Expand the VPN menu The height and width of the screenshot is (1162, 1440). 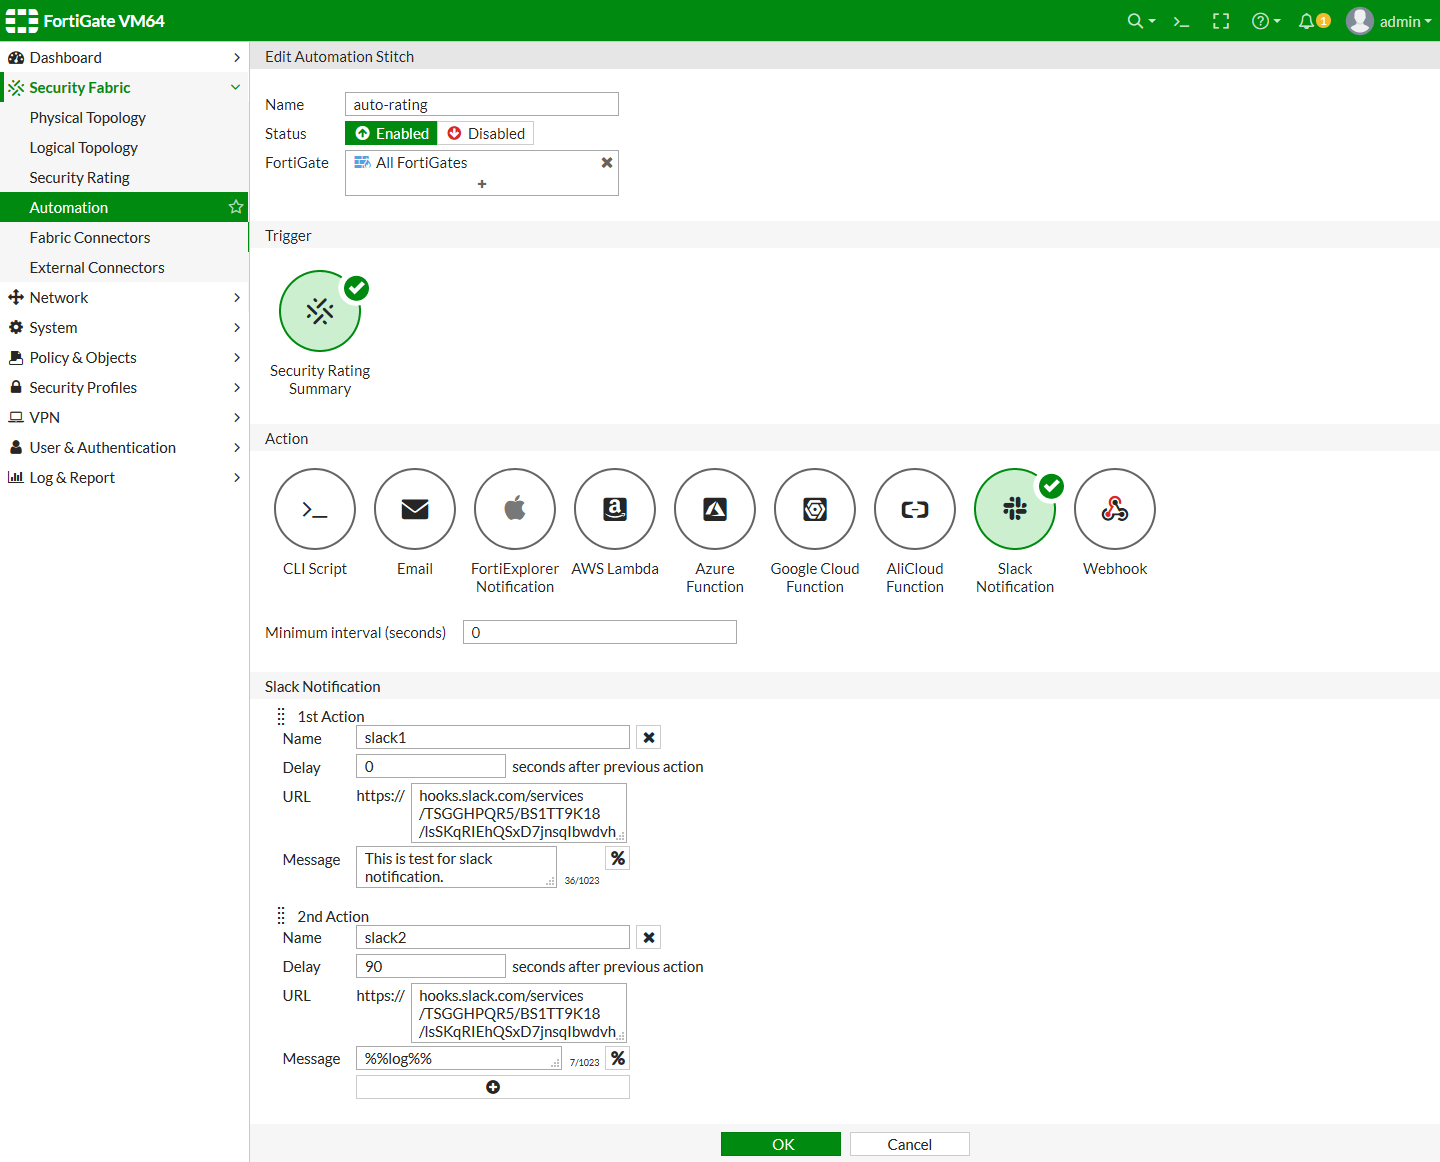click(x=124, y=417)
